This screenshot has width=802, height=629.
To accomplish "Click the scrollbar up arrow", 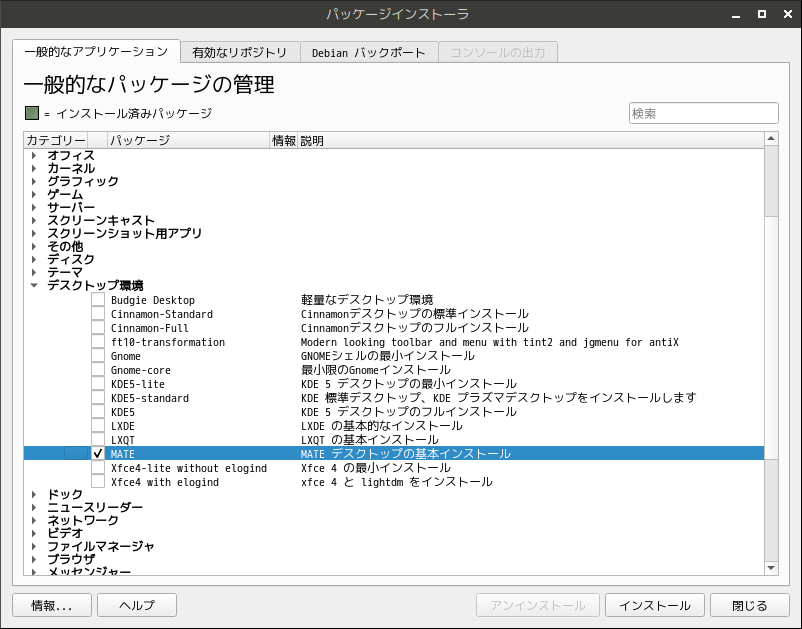I will (x=771, y=139).
